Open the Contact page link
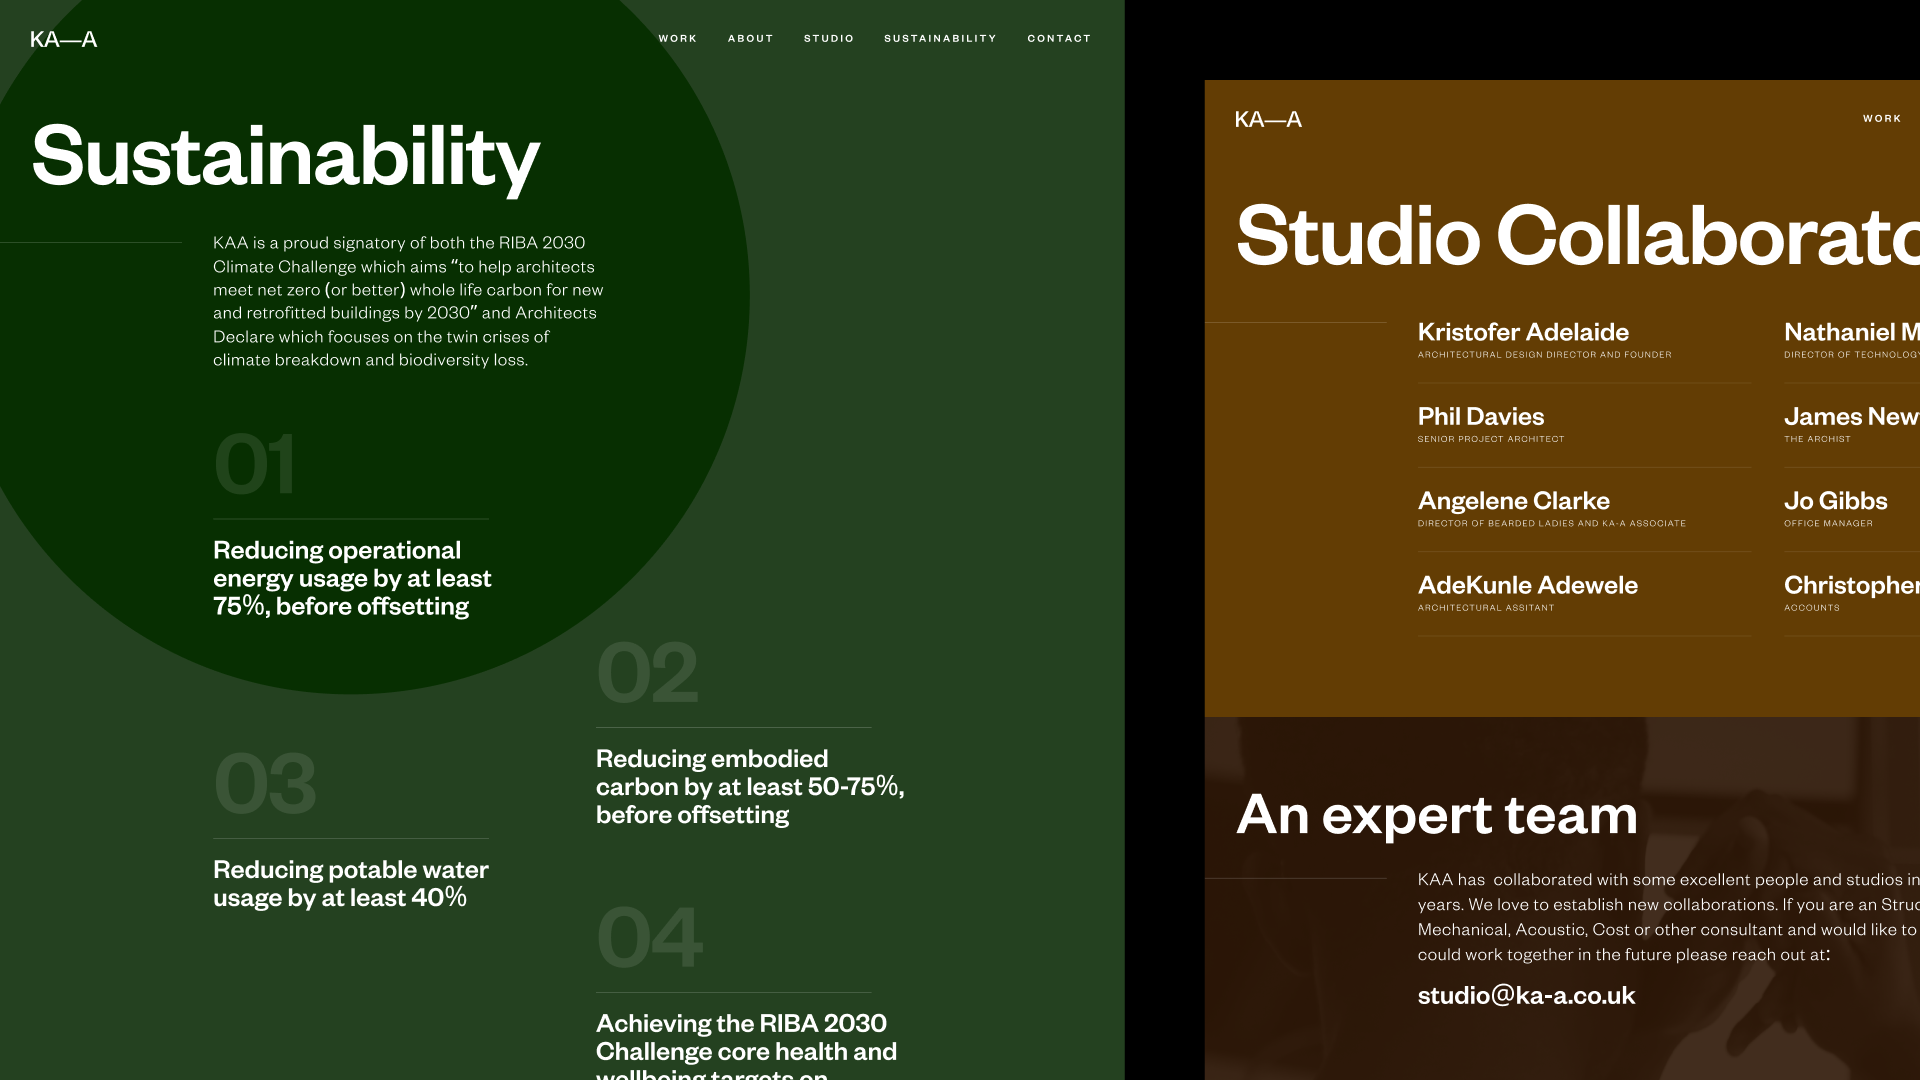1920x1080 pixels. pyautogui.click(x=1058, y=38)
